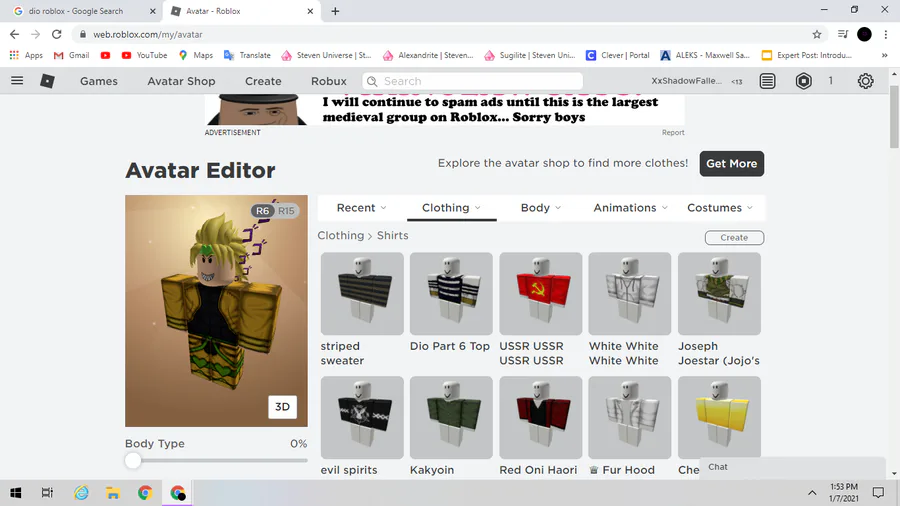Expand the Animations dropdown tab
This screenshot has height=506, width=900.
[x=630, y=208]
